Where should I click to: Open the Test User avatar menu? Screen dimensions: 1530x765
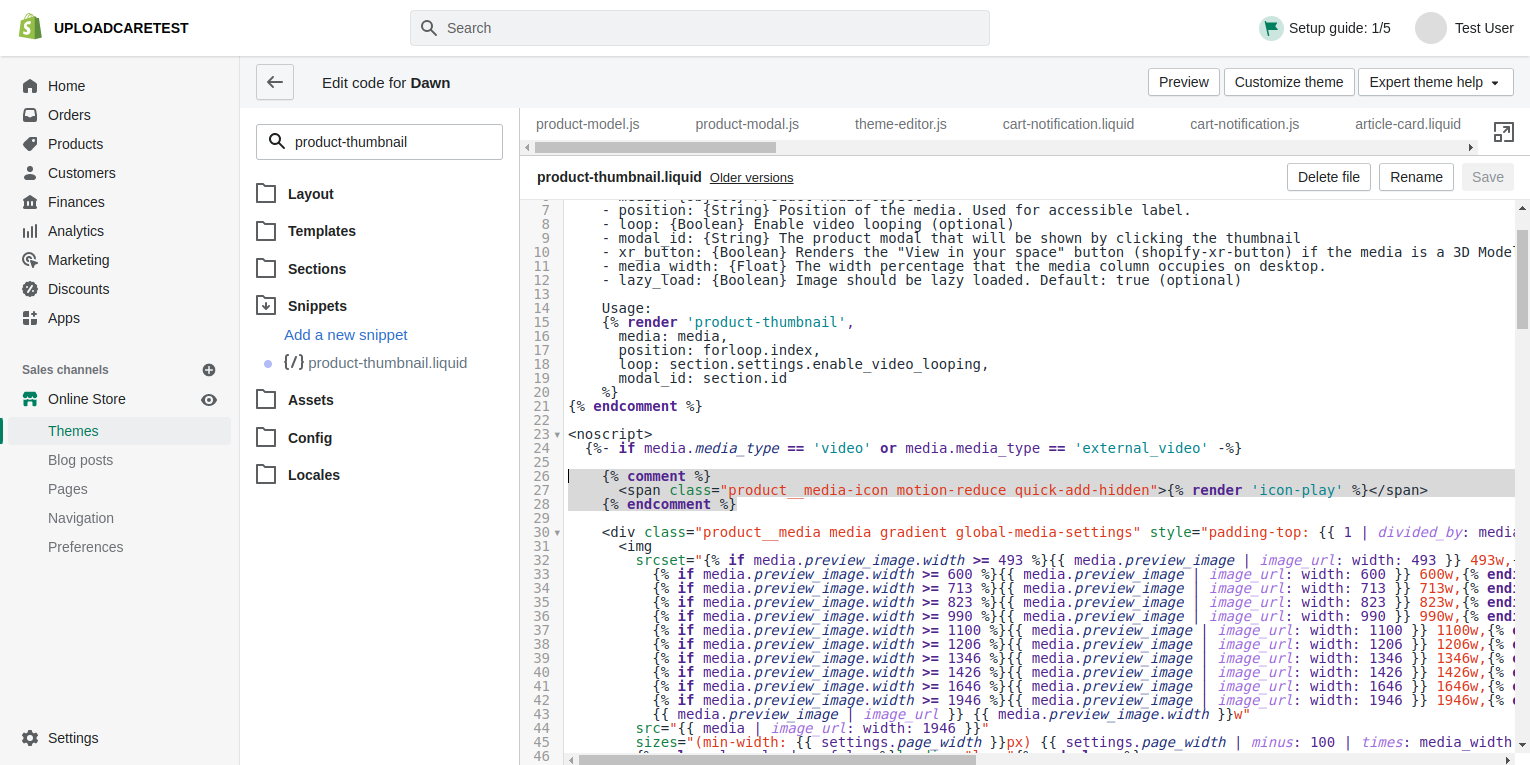coord(1431,28)
